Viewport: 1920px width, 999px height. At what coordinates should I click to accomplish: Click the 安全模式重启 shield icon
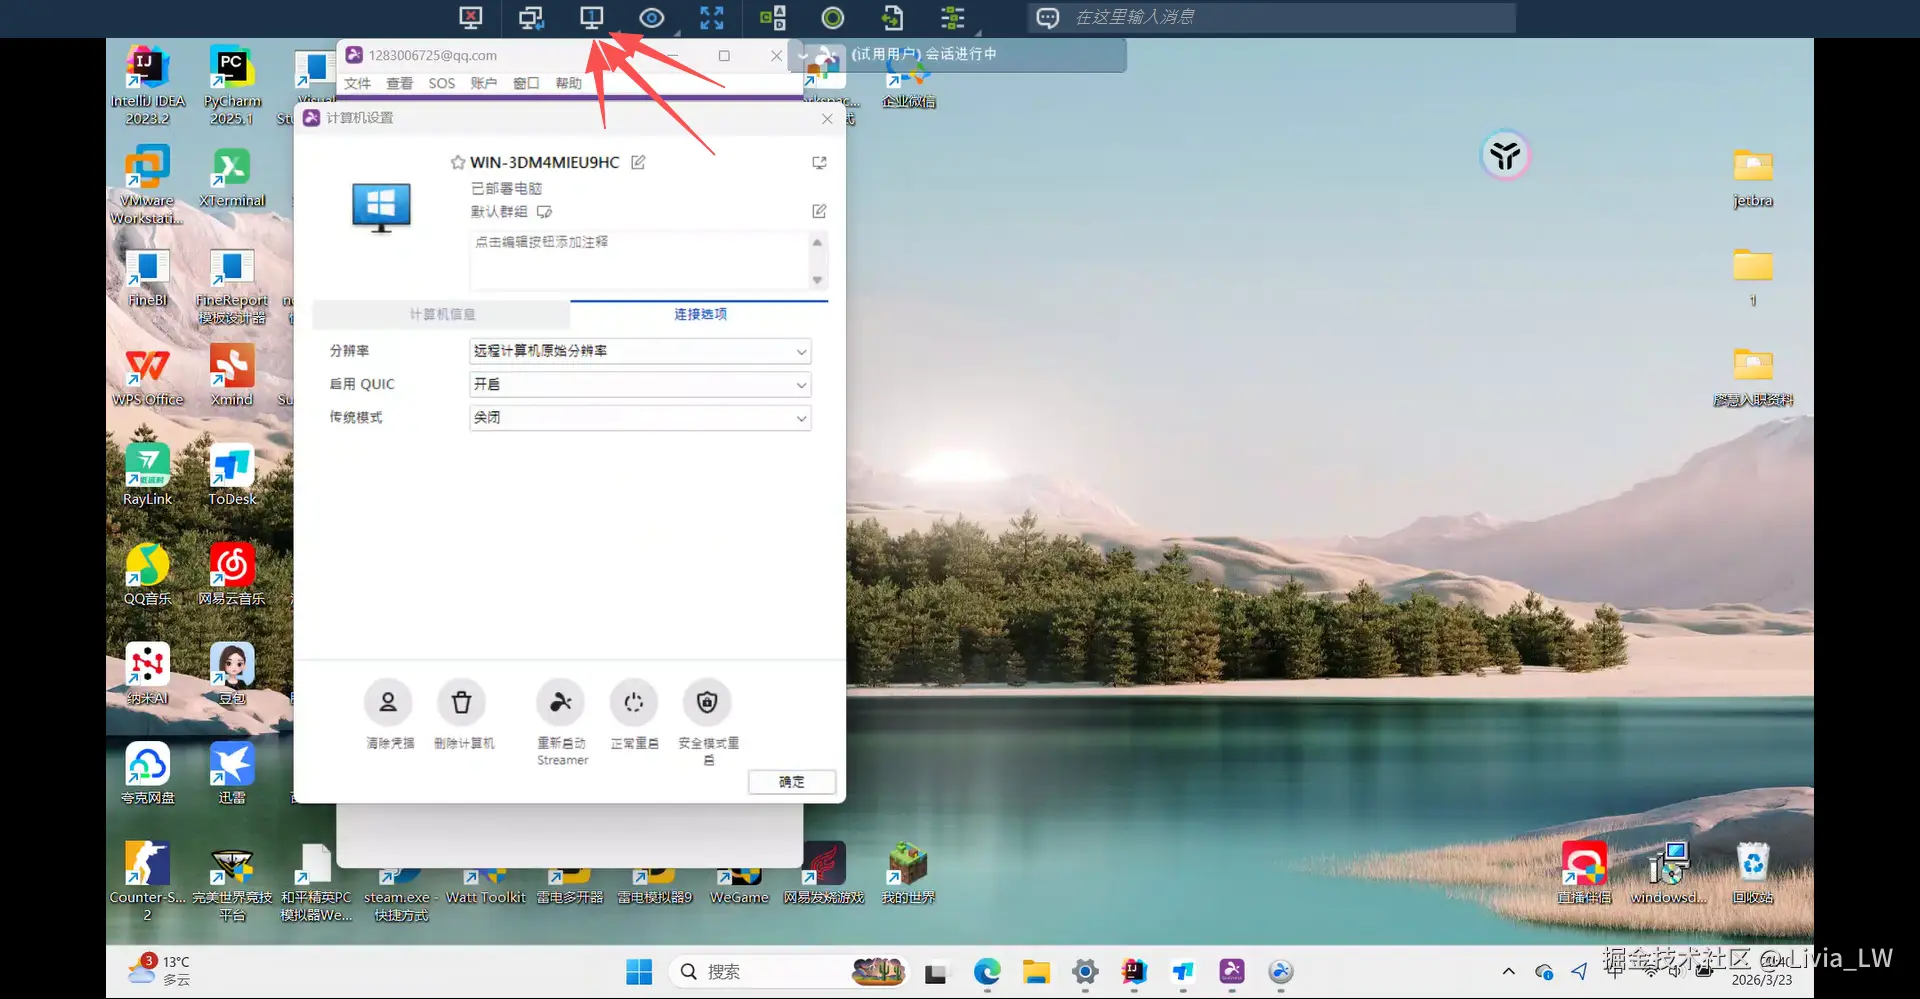point(707,702)
